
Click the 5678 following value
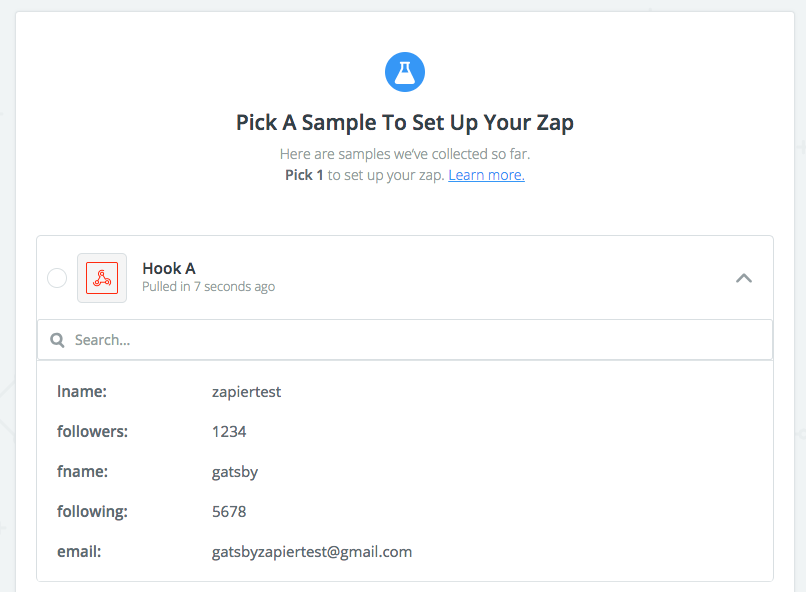click(x=229, y=512)
